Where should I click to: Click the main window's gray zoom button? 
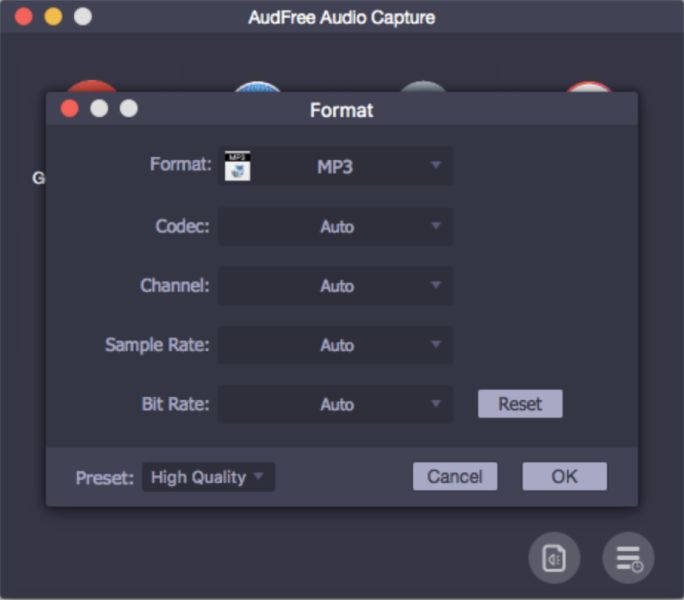coord(83,17)
